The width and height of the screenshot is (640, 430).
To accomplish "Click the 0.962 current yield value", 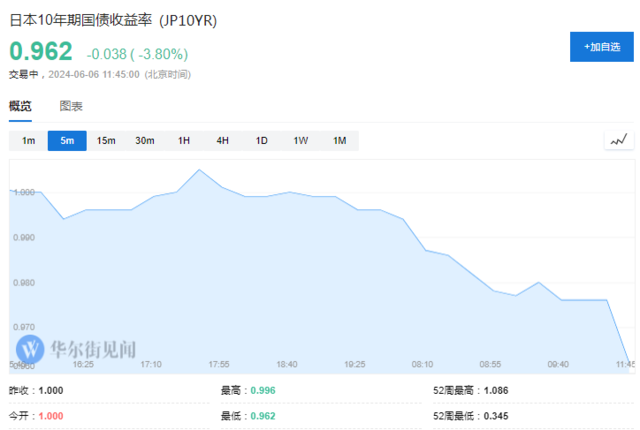I will (41, 51).
